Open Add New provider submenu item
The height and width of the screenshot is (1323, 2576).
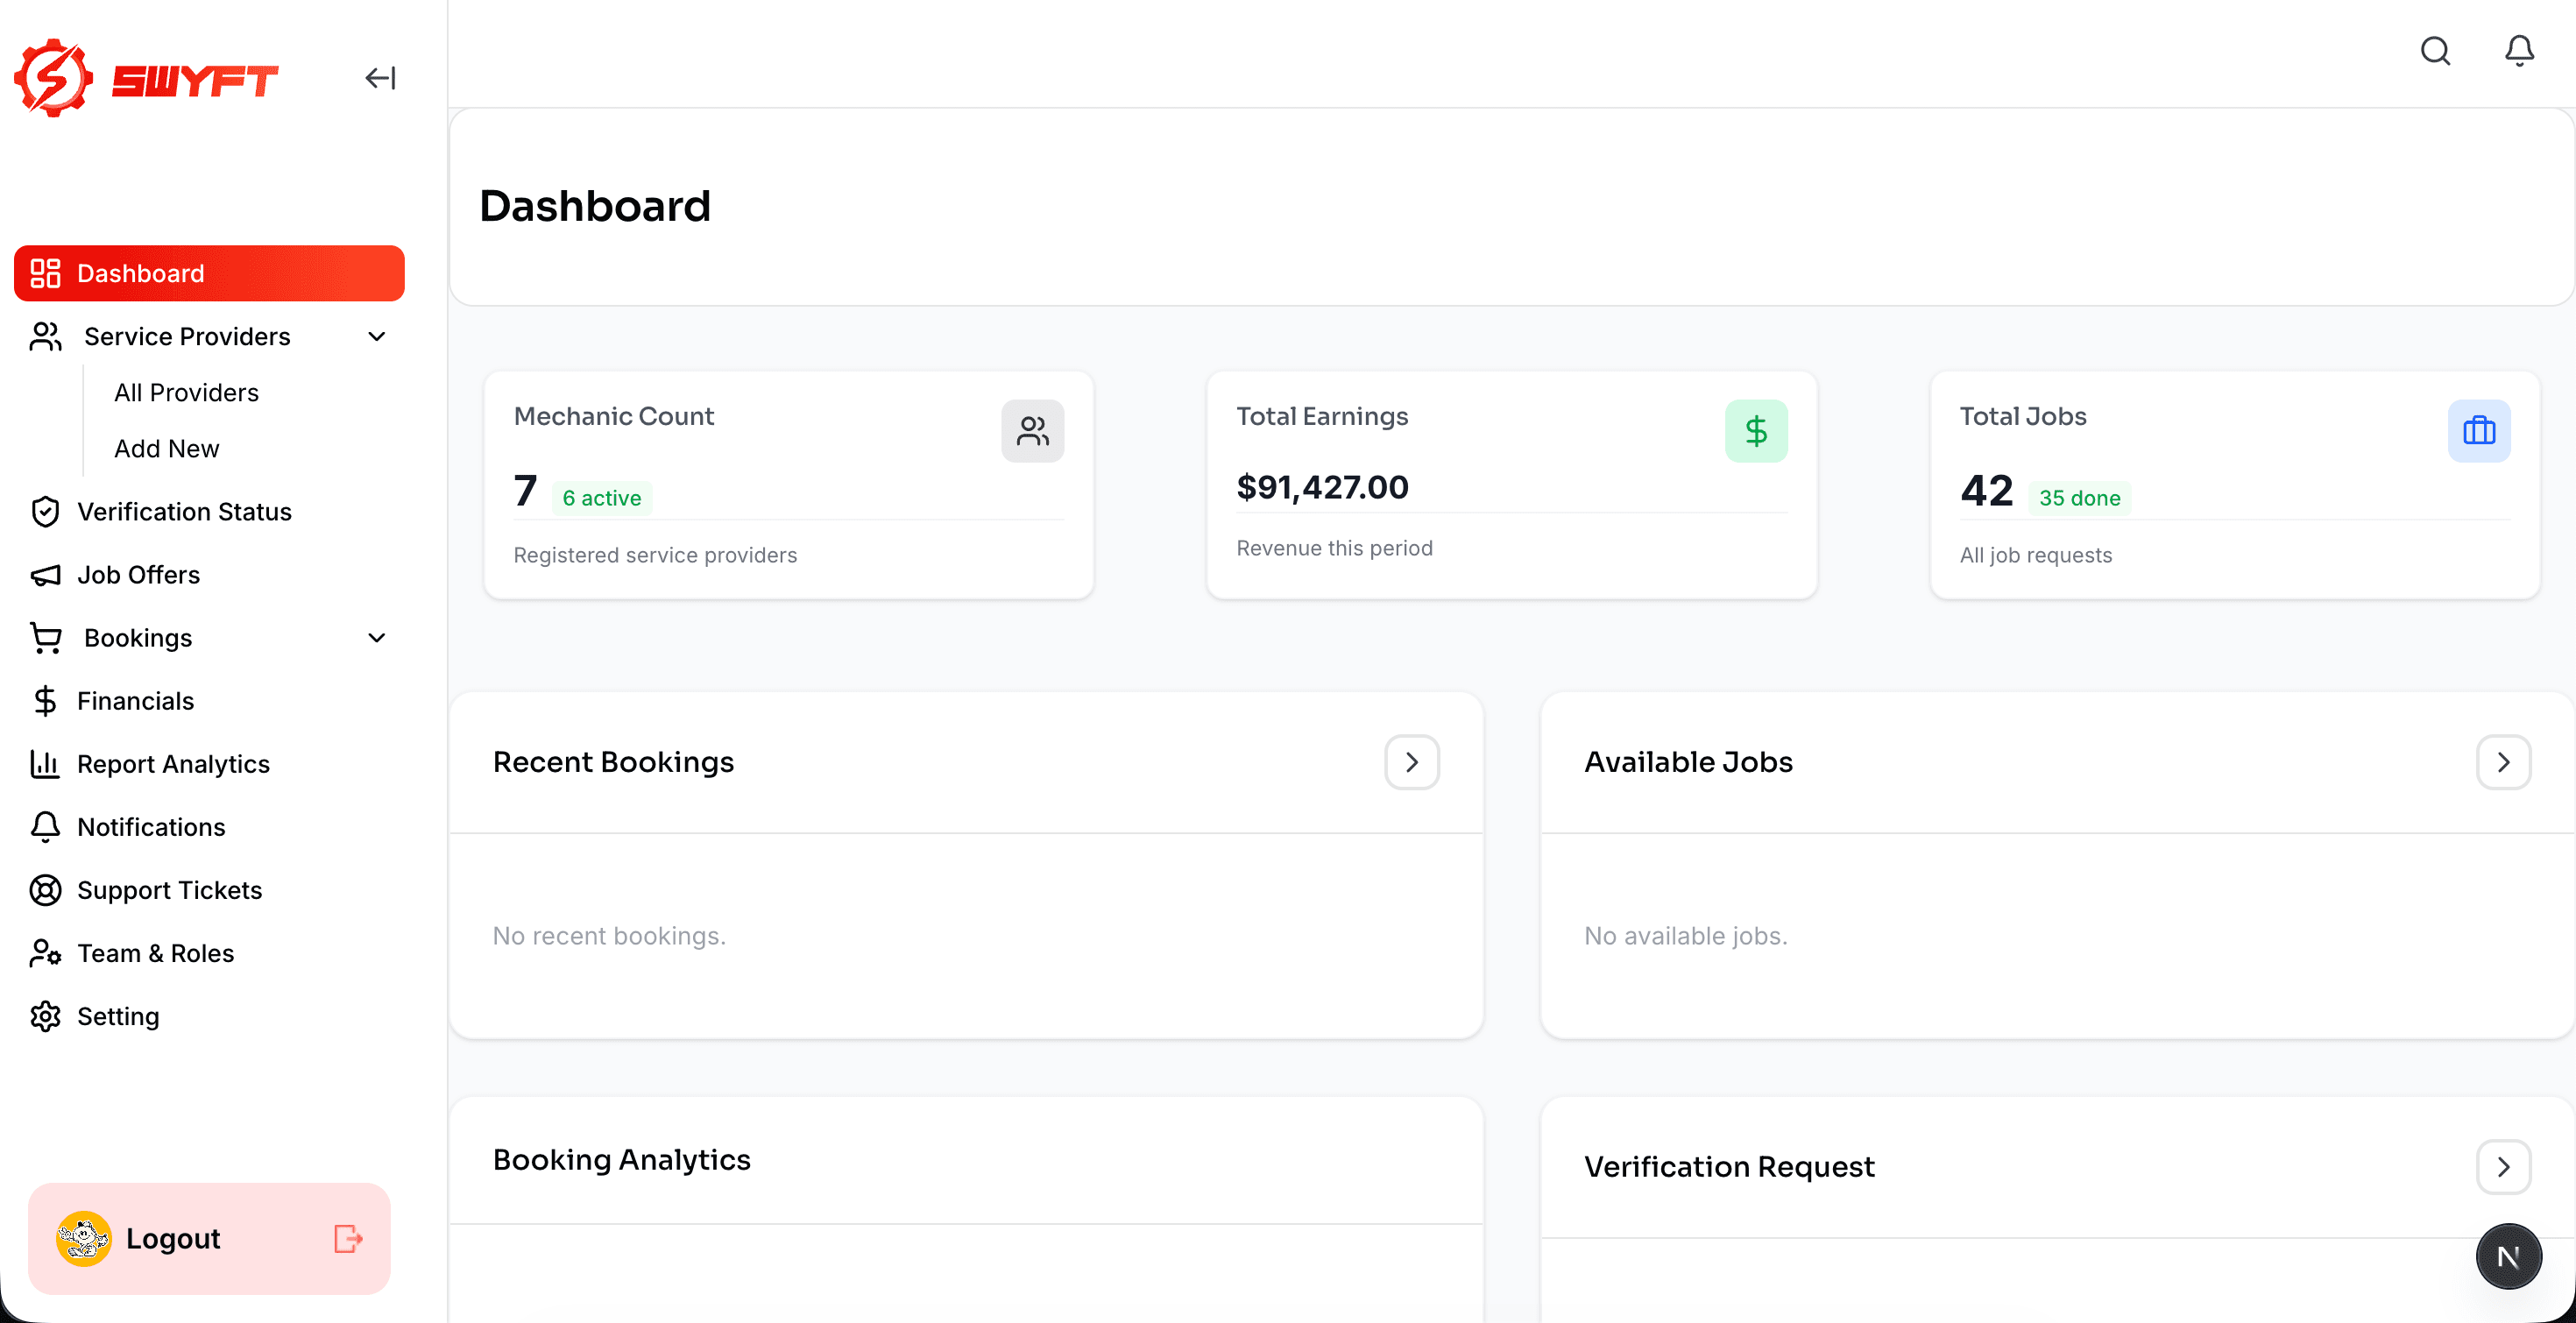[166, 448]
